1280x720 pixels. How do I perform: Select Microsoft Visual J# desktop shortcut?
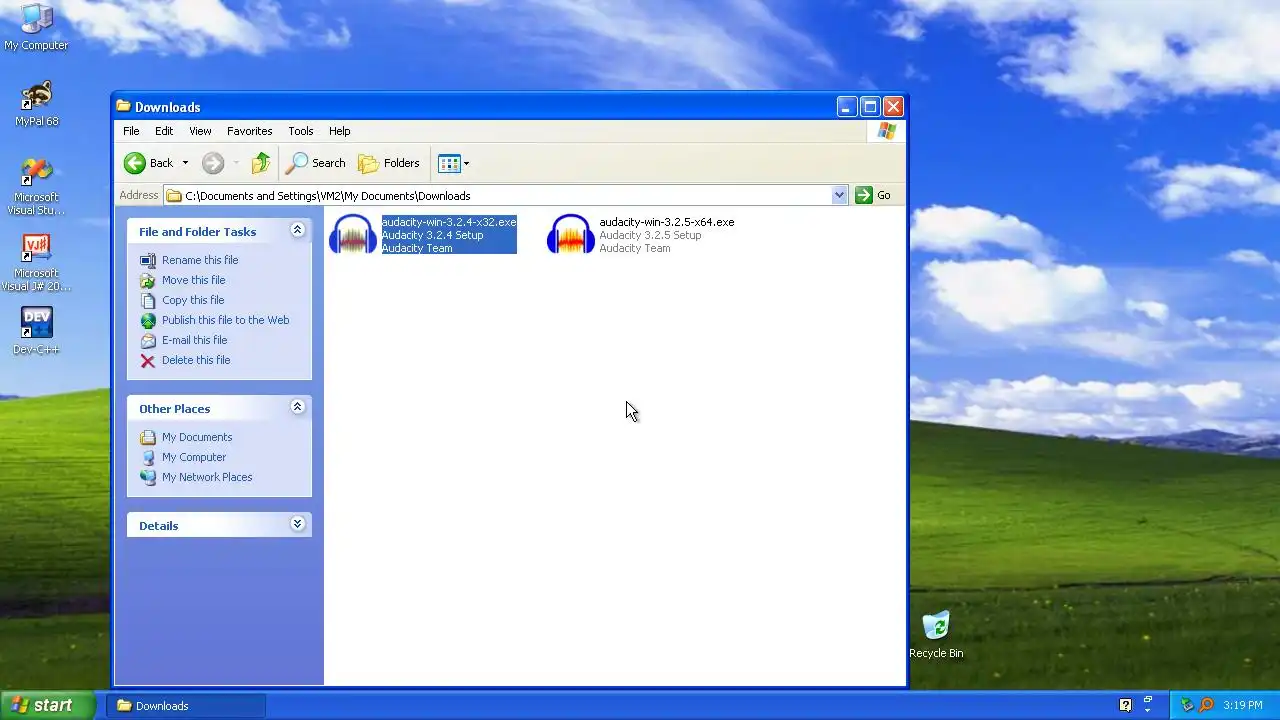(x=36, y=262)
